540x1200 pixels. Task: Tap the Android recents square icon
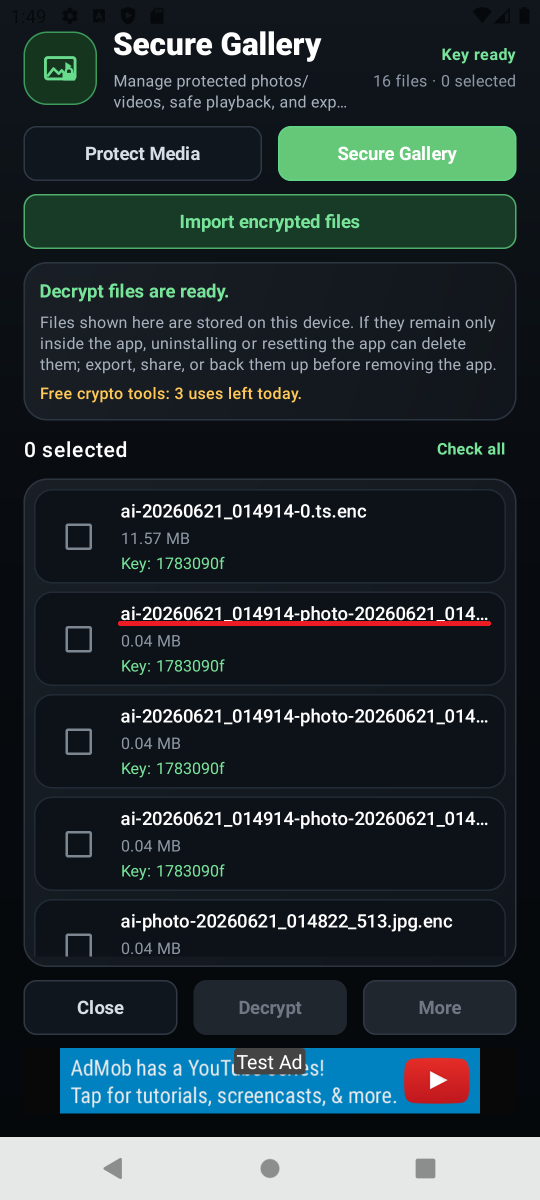tap(426, 1168)
